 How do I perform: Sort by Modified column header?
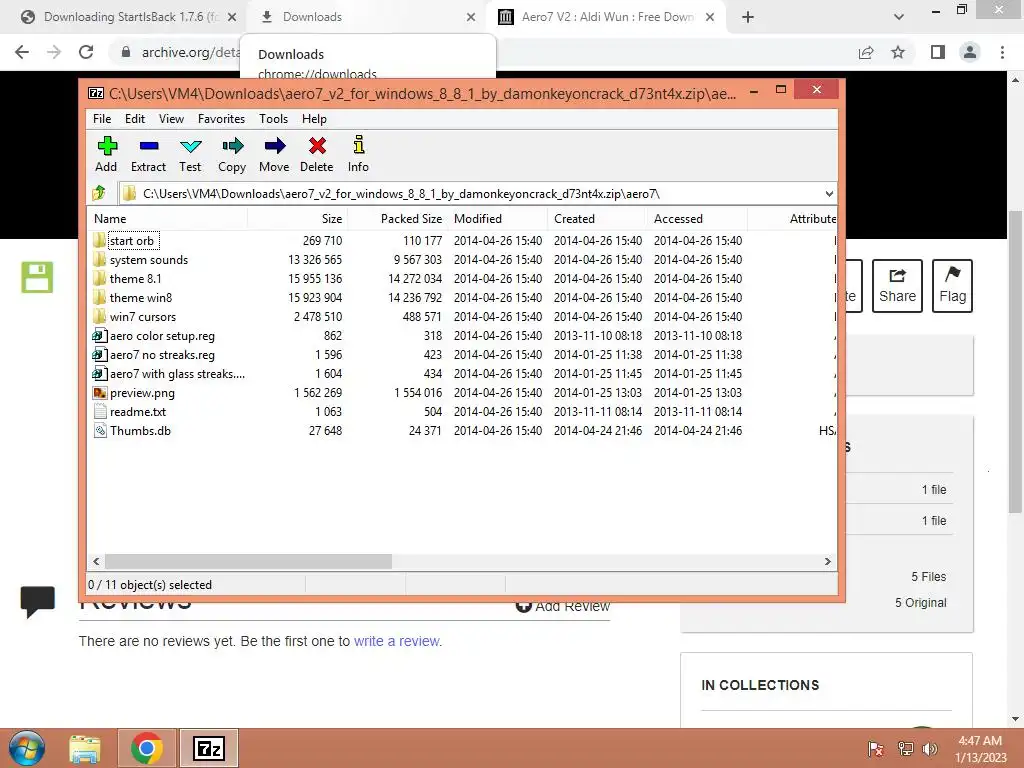[498, 219]
